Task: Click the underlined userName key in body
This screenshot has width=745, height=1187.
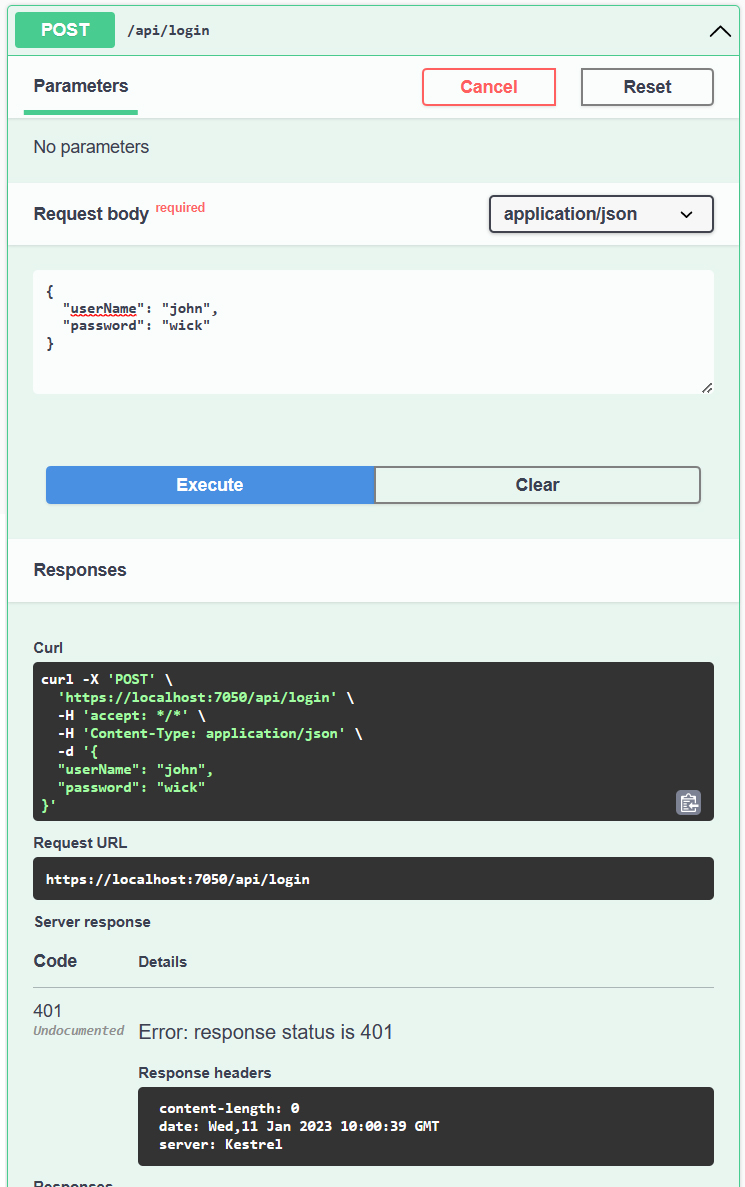Action: coord(102,309)
